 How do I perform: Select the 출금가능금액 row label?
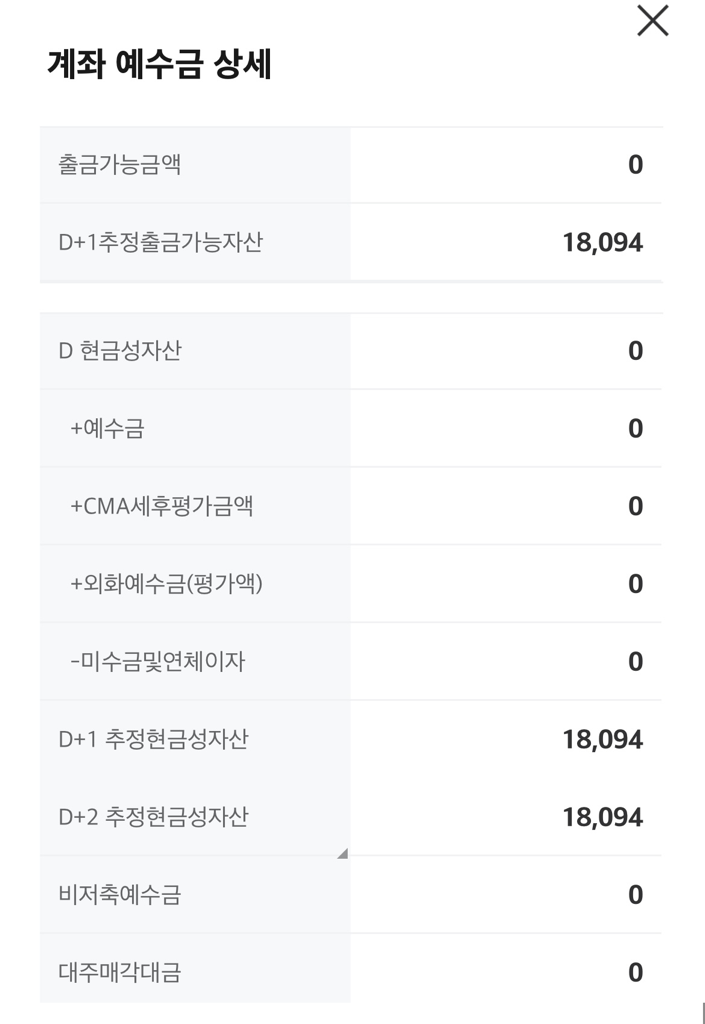(120, 165)
